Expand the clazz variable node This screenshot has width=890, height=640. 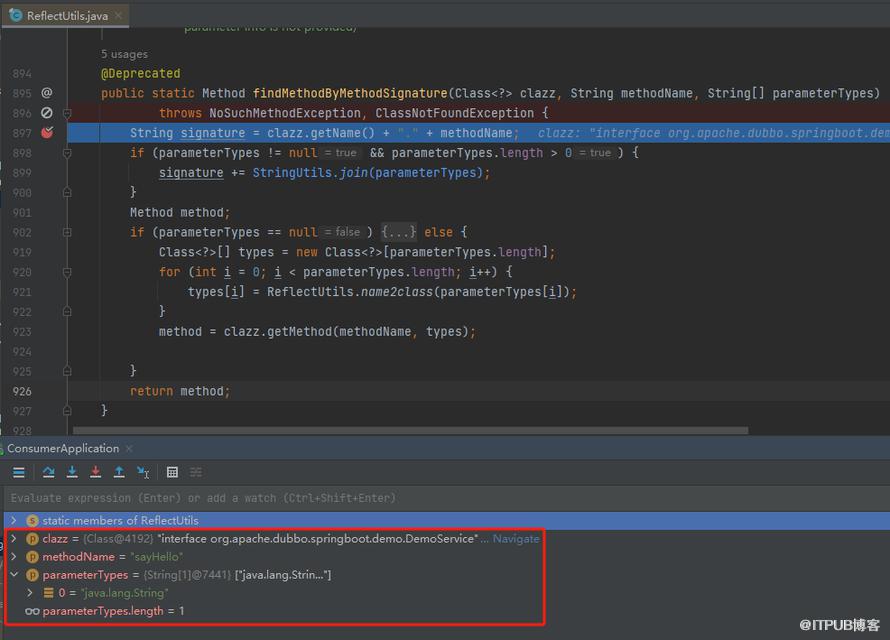(x=14, y=538)
